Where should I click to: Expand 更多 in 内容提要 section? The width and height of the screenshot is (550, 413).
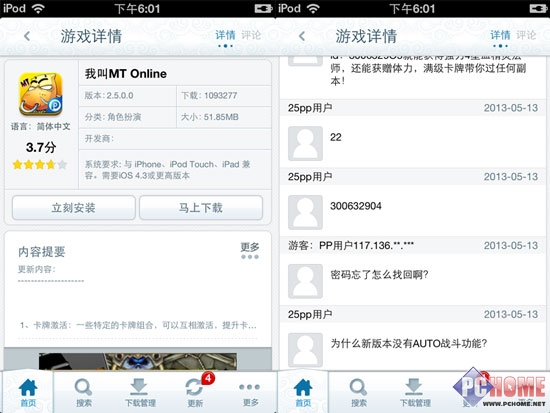coord(250,250)
